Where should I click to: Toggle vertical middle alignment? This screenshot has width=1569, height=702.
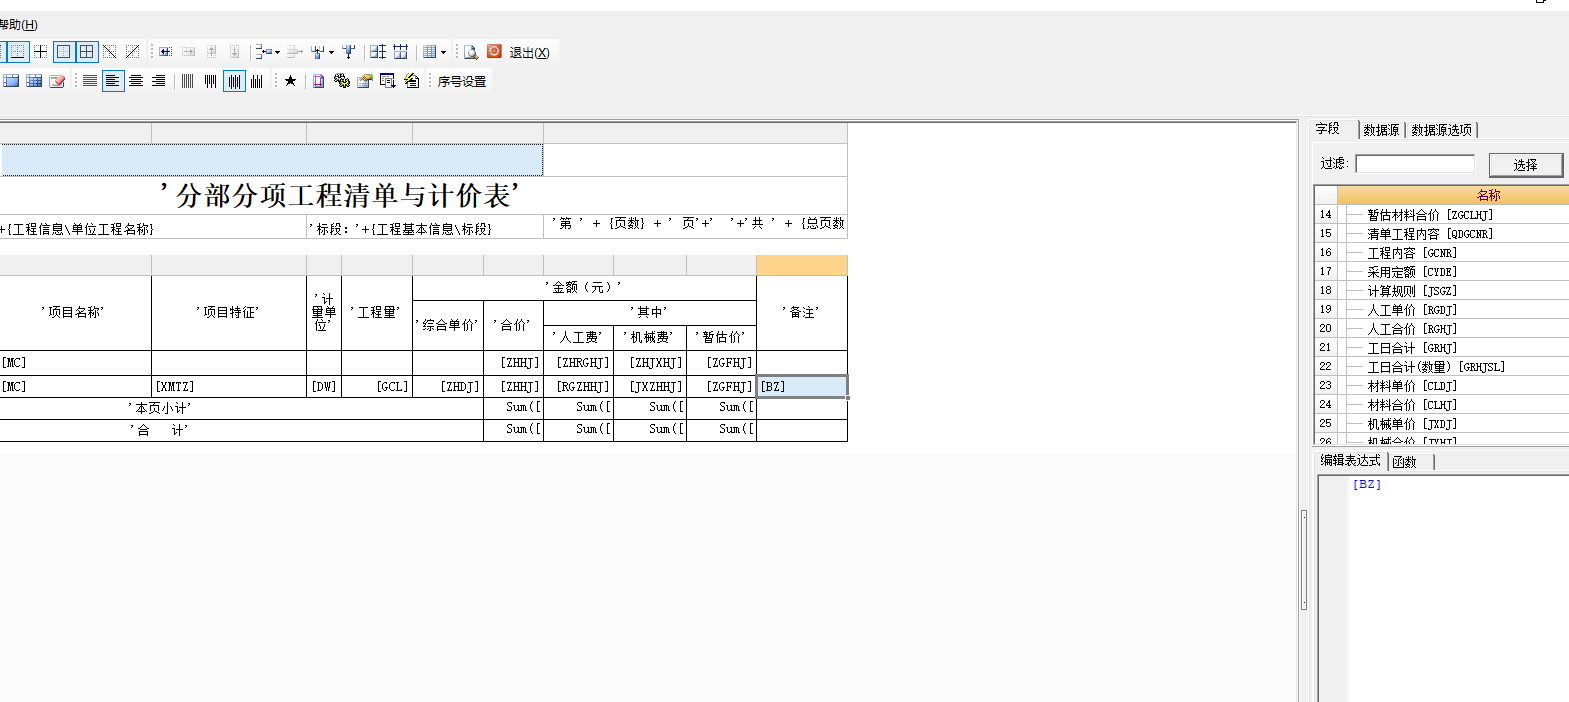coord(234,81)
